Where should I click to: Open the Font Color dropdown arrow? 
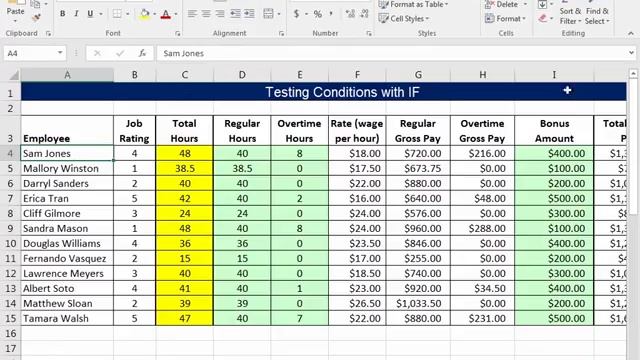(176, 14)
